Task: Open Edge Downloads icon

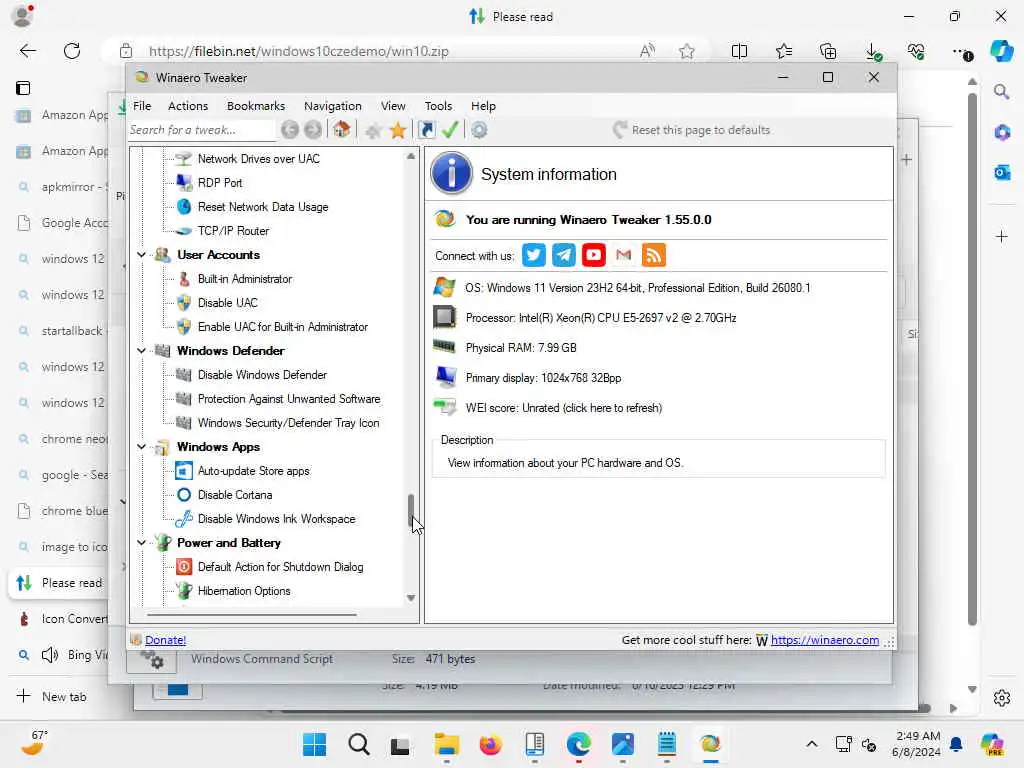Action: tap(872, 51)
